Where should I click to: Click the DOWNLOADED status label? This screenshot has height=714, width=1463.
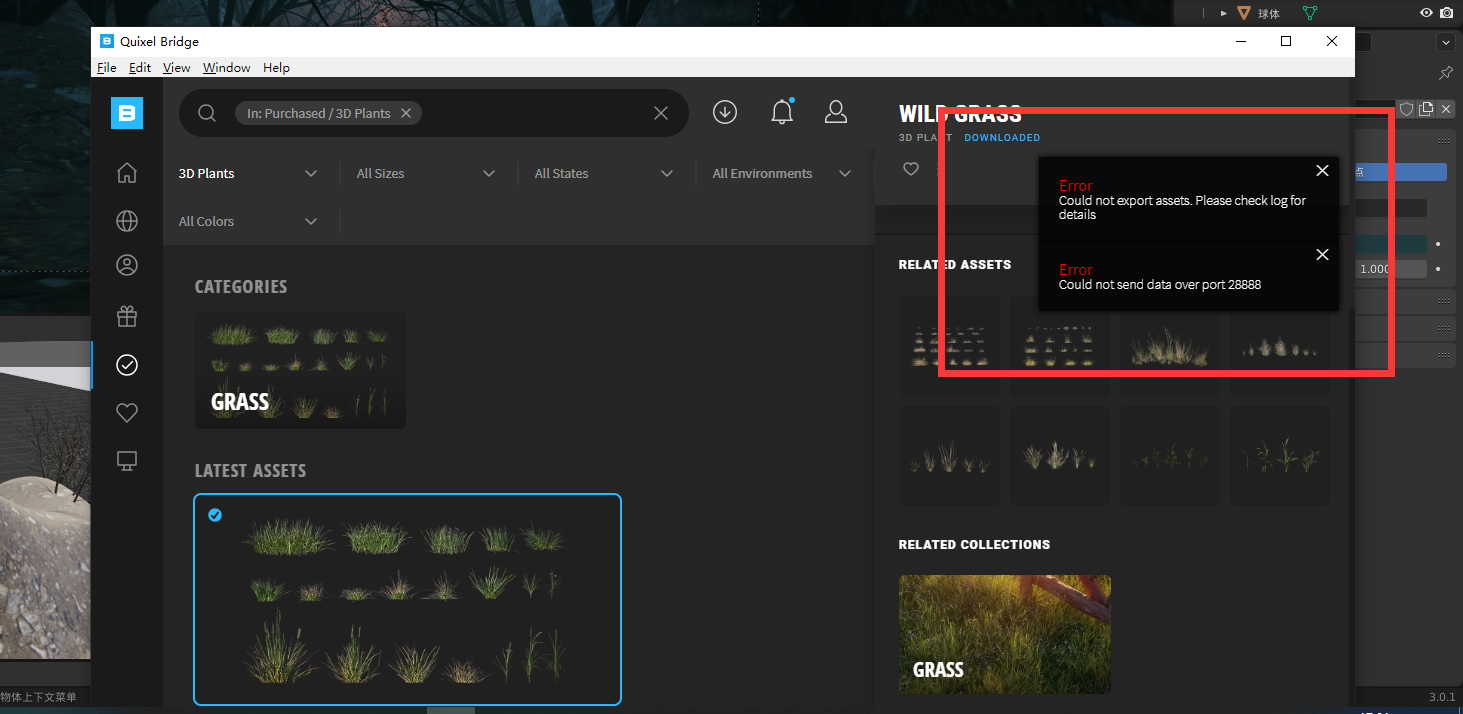tap(1002, 137)
